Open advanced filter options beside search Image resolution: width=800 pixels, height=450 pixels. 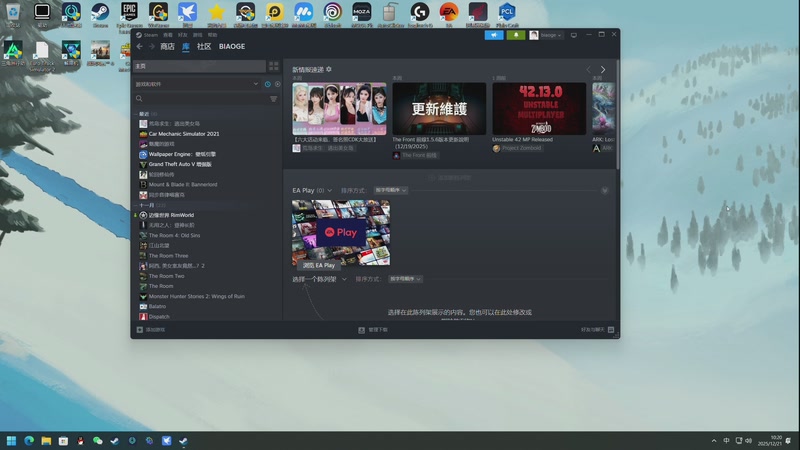tap(273, 98)
